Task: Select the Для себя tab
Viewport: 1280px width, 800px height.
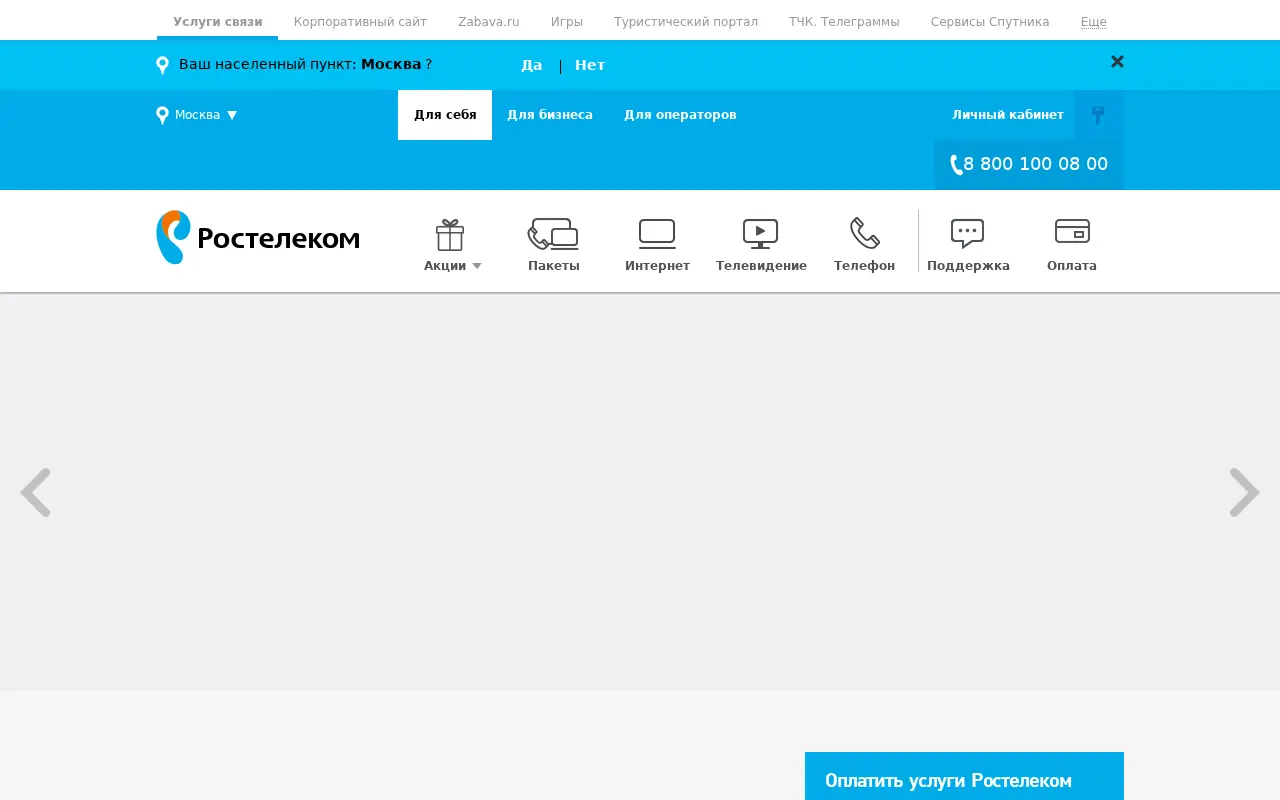Action: point(445,115)
